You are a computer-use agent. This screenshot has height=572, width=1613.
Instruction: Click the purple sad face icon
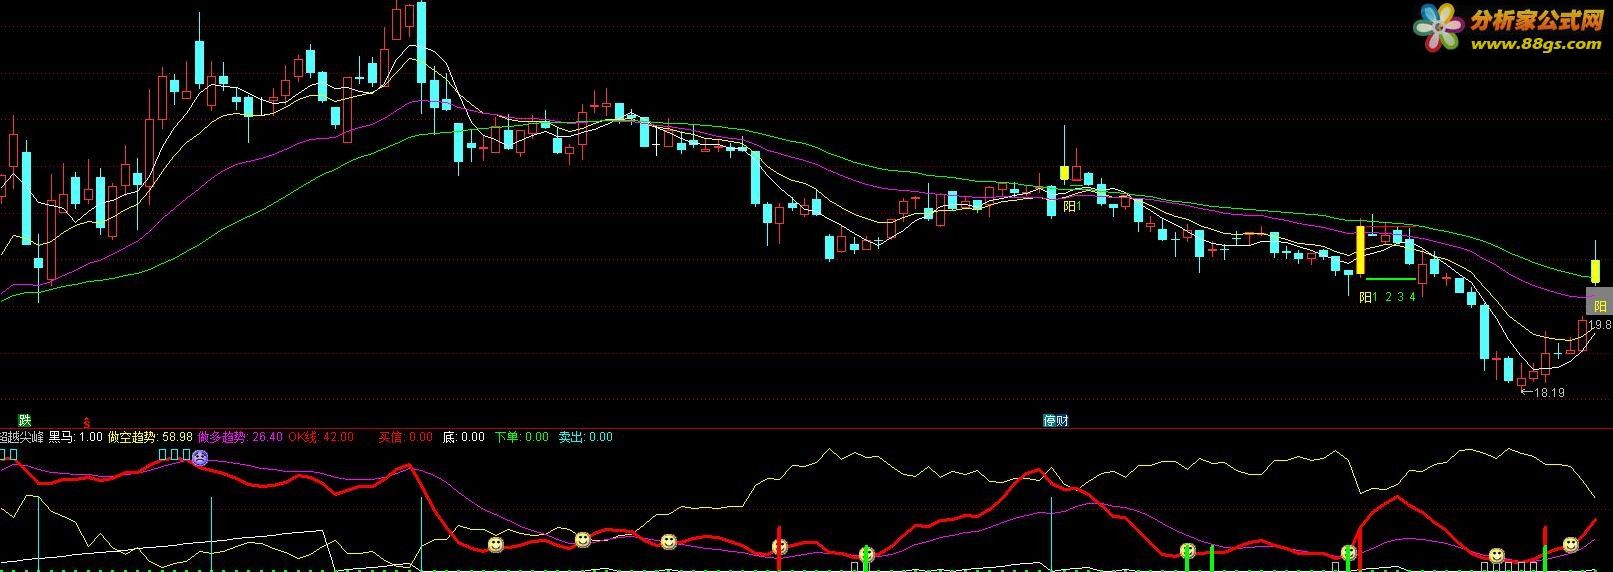point(200,458)
